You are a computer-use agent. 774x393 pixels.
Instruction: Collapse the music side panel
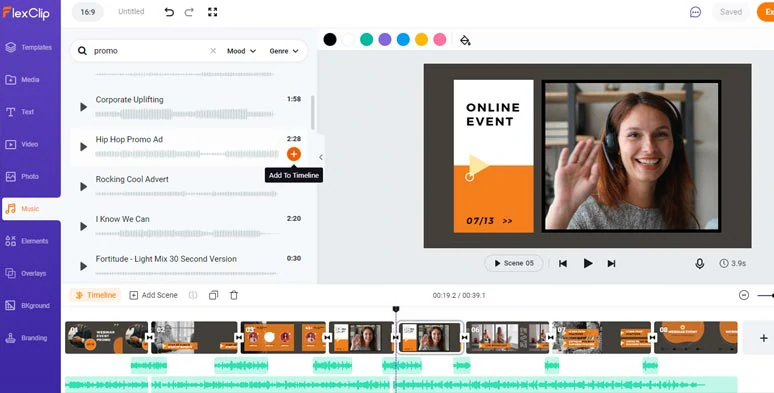coord(321,157)
